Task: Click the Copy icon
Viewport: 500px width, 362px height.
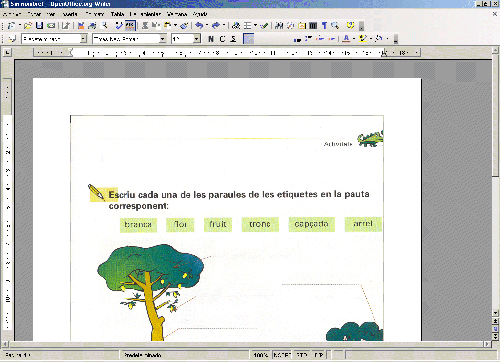Action: pyautogui.click(x=155, y=25)
